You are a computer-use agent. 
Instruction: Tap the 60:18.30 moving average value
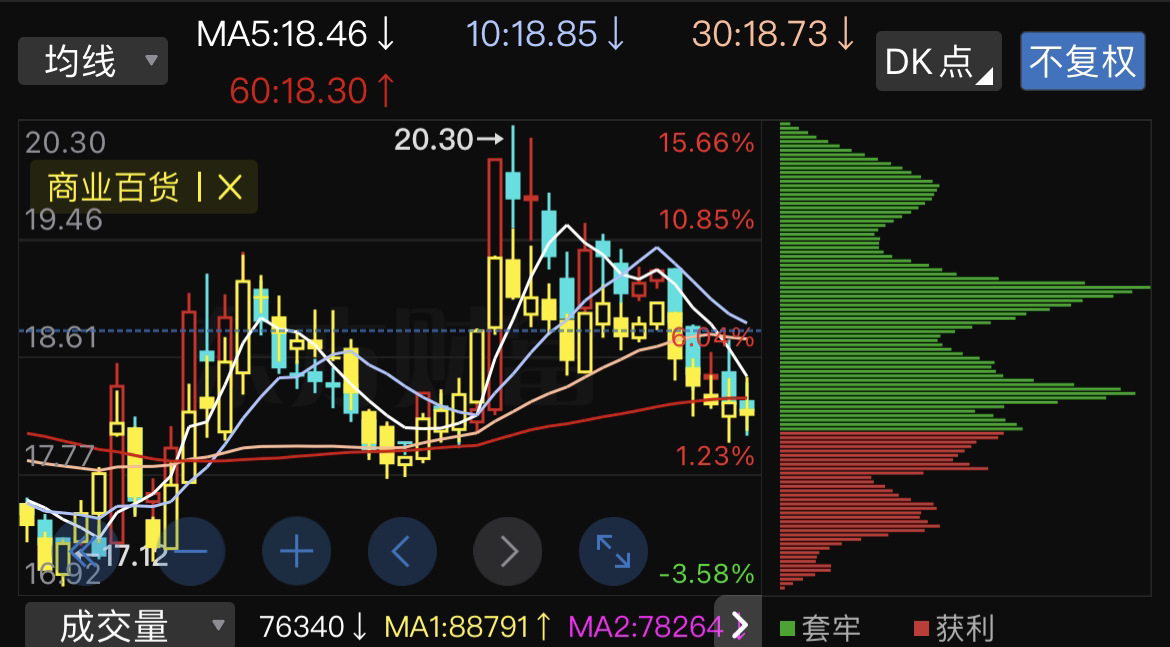(x=312, y=91)
